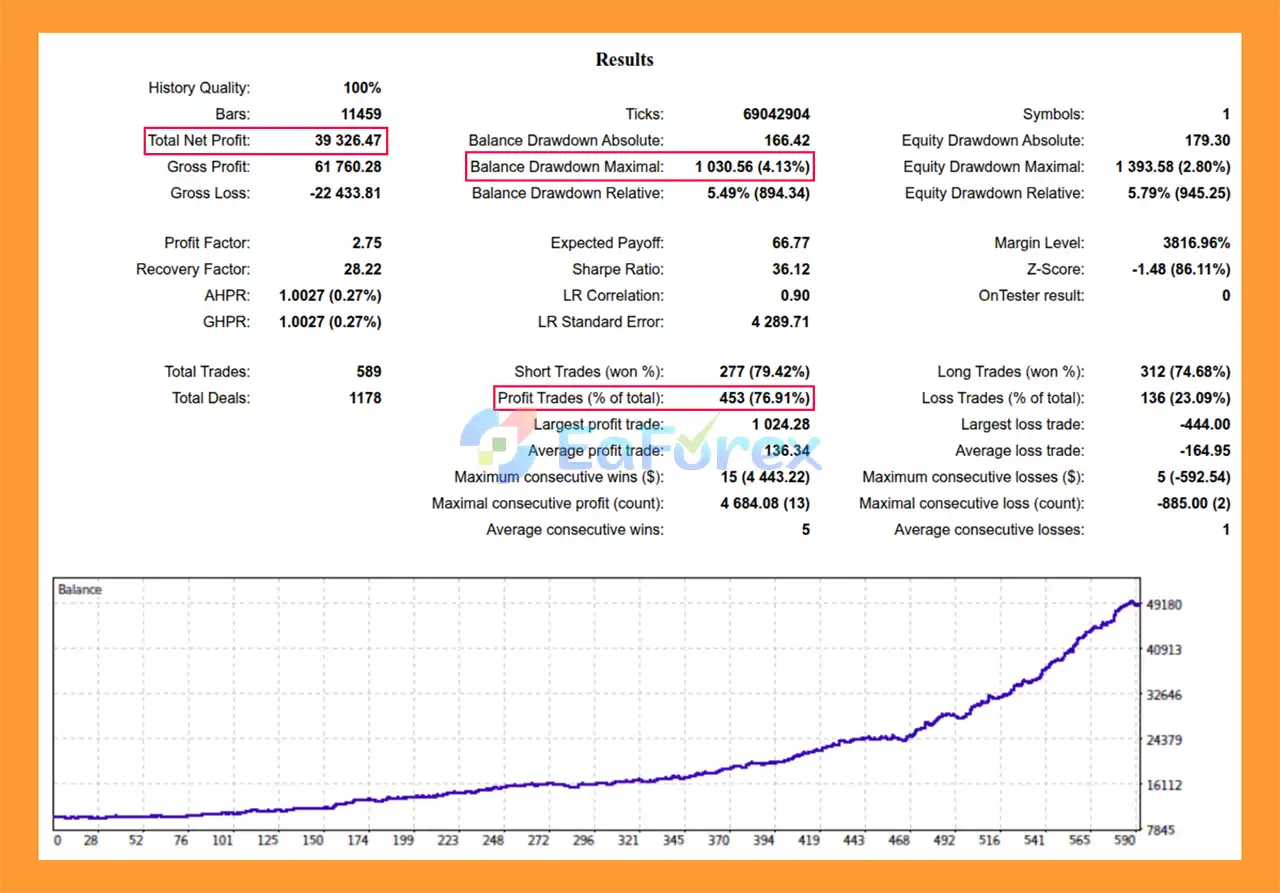Select the Profit Factor value 2.75
The image size is (1280, 893).
(363, 243)
